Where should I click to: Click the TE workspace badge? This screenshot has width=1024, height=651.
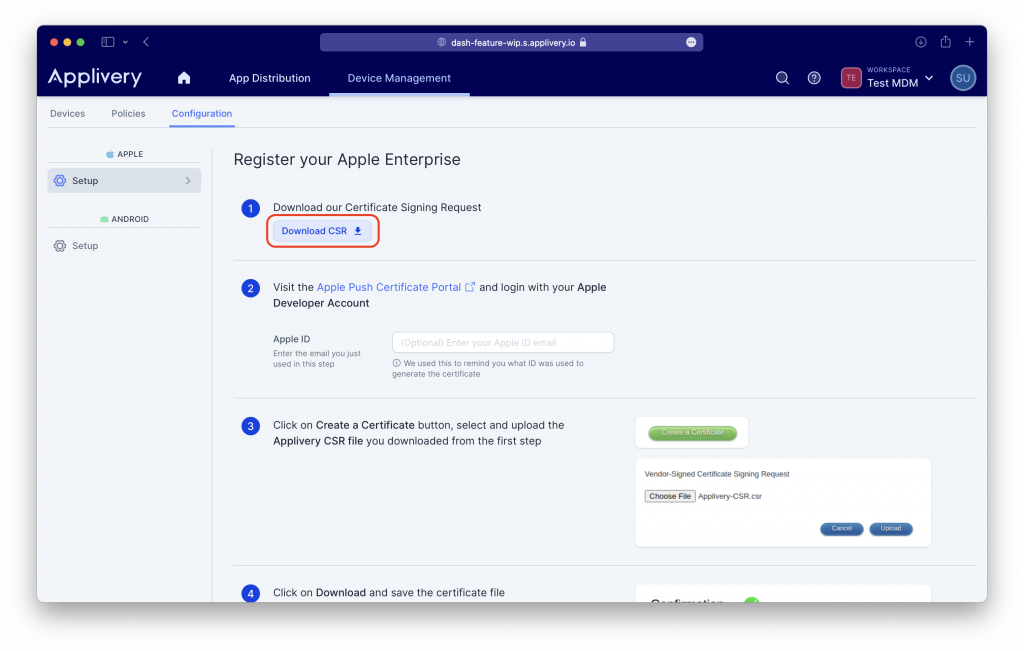click(851, 78)
